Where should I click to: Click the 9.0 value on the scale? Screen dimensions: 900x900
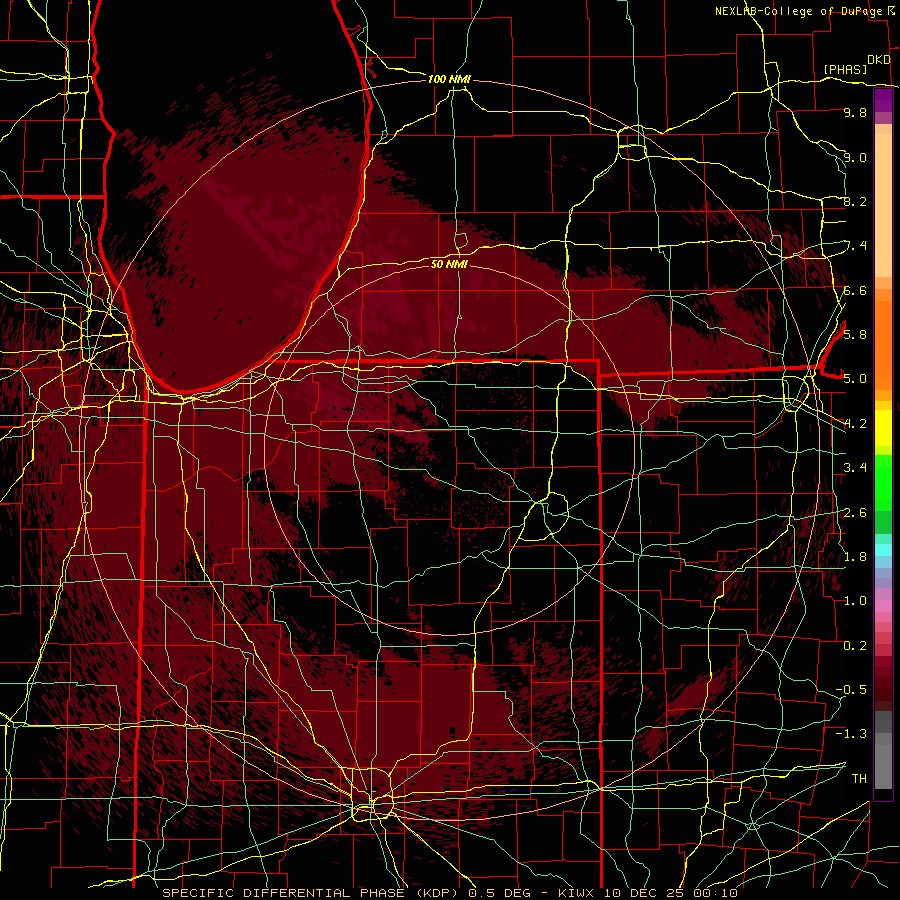855,157
